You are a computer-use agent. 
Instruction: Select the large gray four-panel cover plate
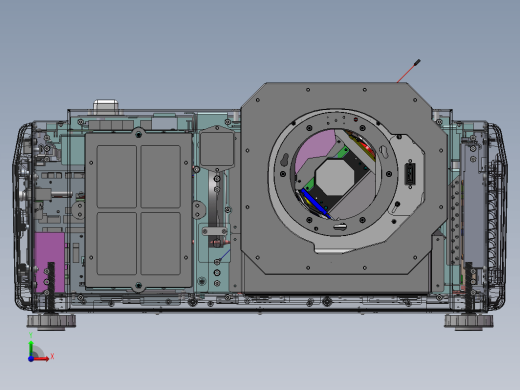139,210
